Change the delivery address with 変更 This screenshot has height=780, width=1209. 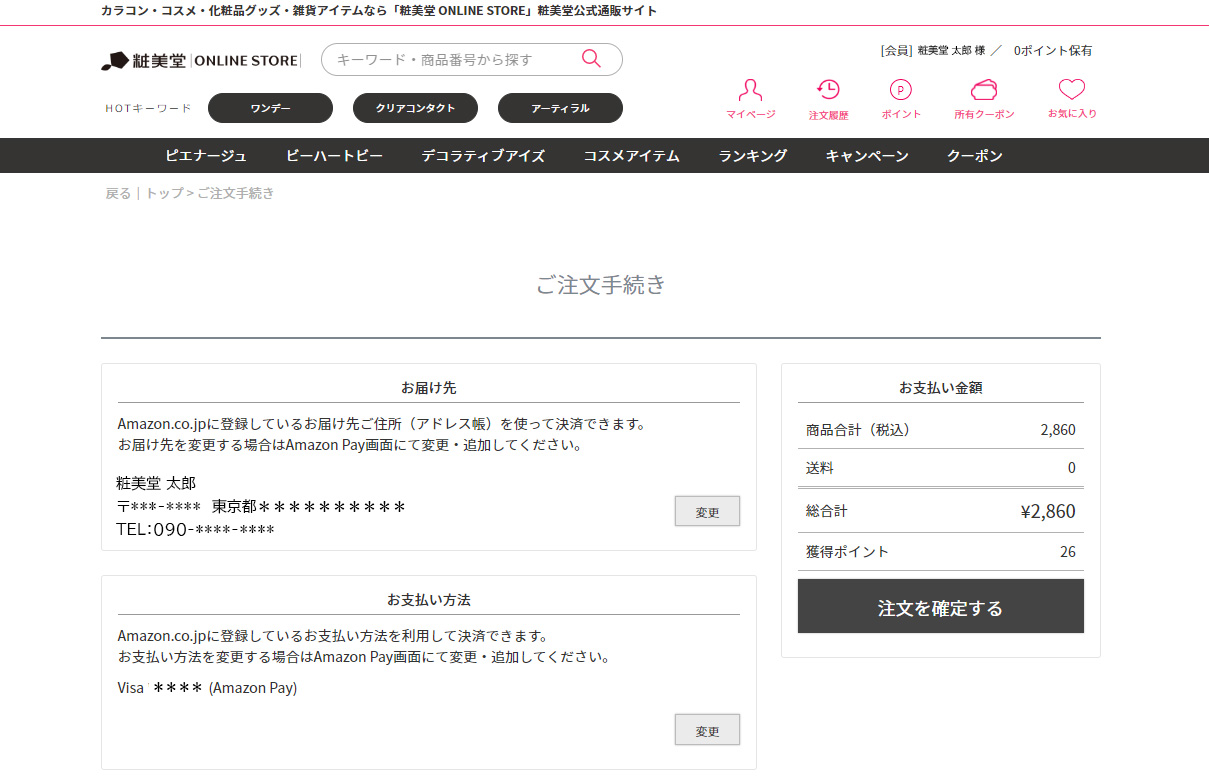coord(707,511)
